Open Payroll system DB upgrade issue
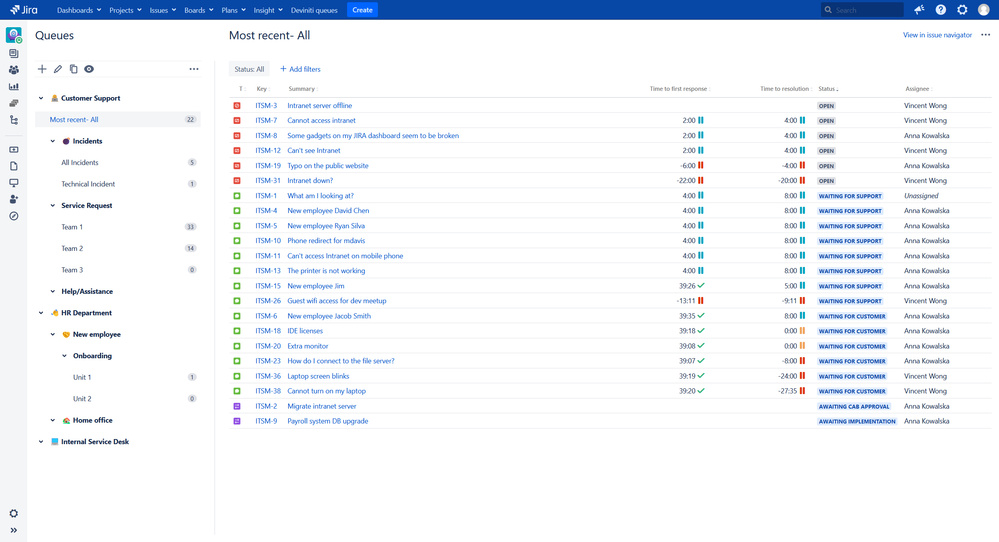Image resolution: width=999 pixels, height=542 pixels. [327, 421]
